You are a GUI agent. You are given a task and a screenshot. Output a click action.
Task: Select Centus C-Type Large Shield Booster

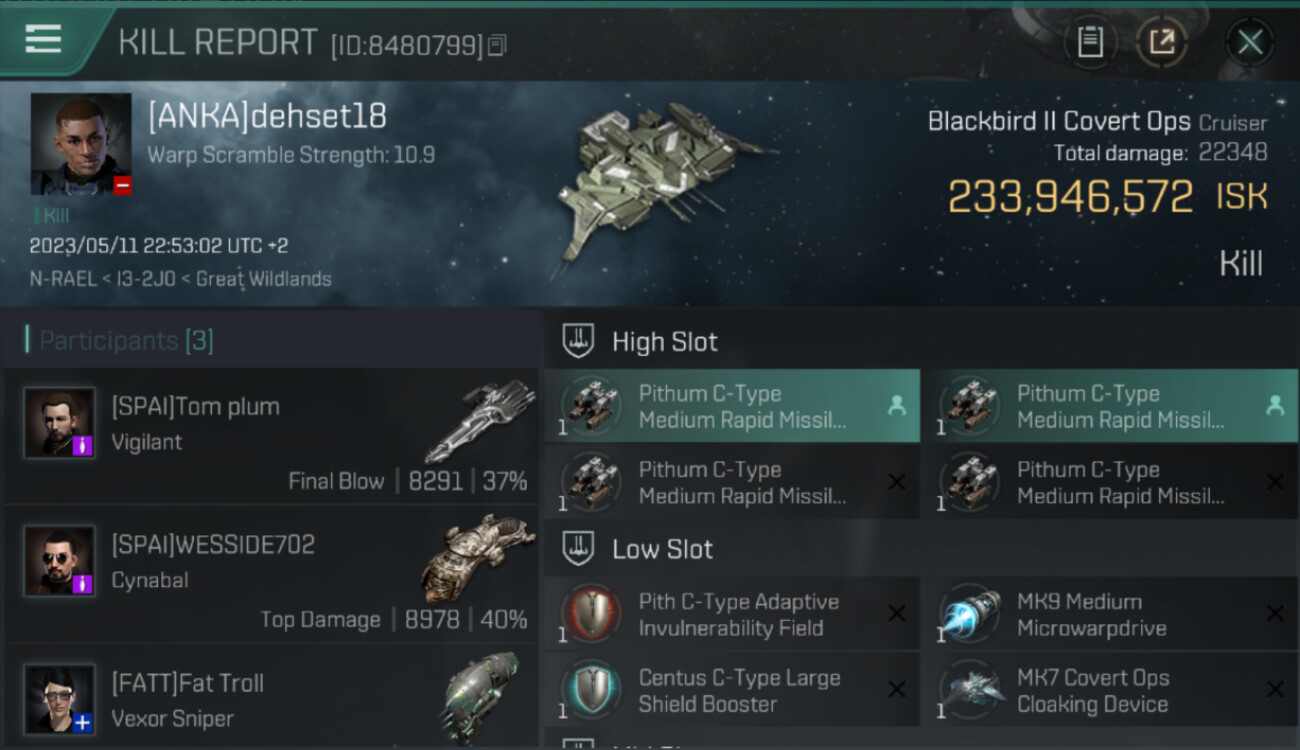[732, 690]
